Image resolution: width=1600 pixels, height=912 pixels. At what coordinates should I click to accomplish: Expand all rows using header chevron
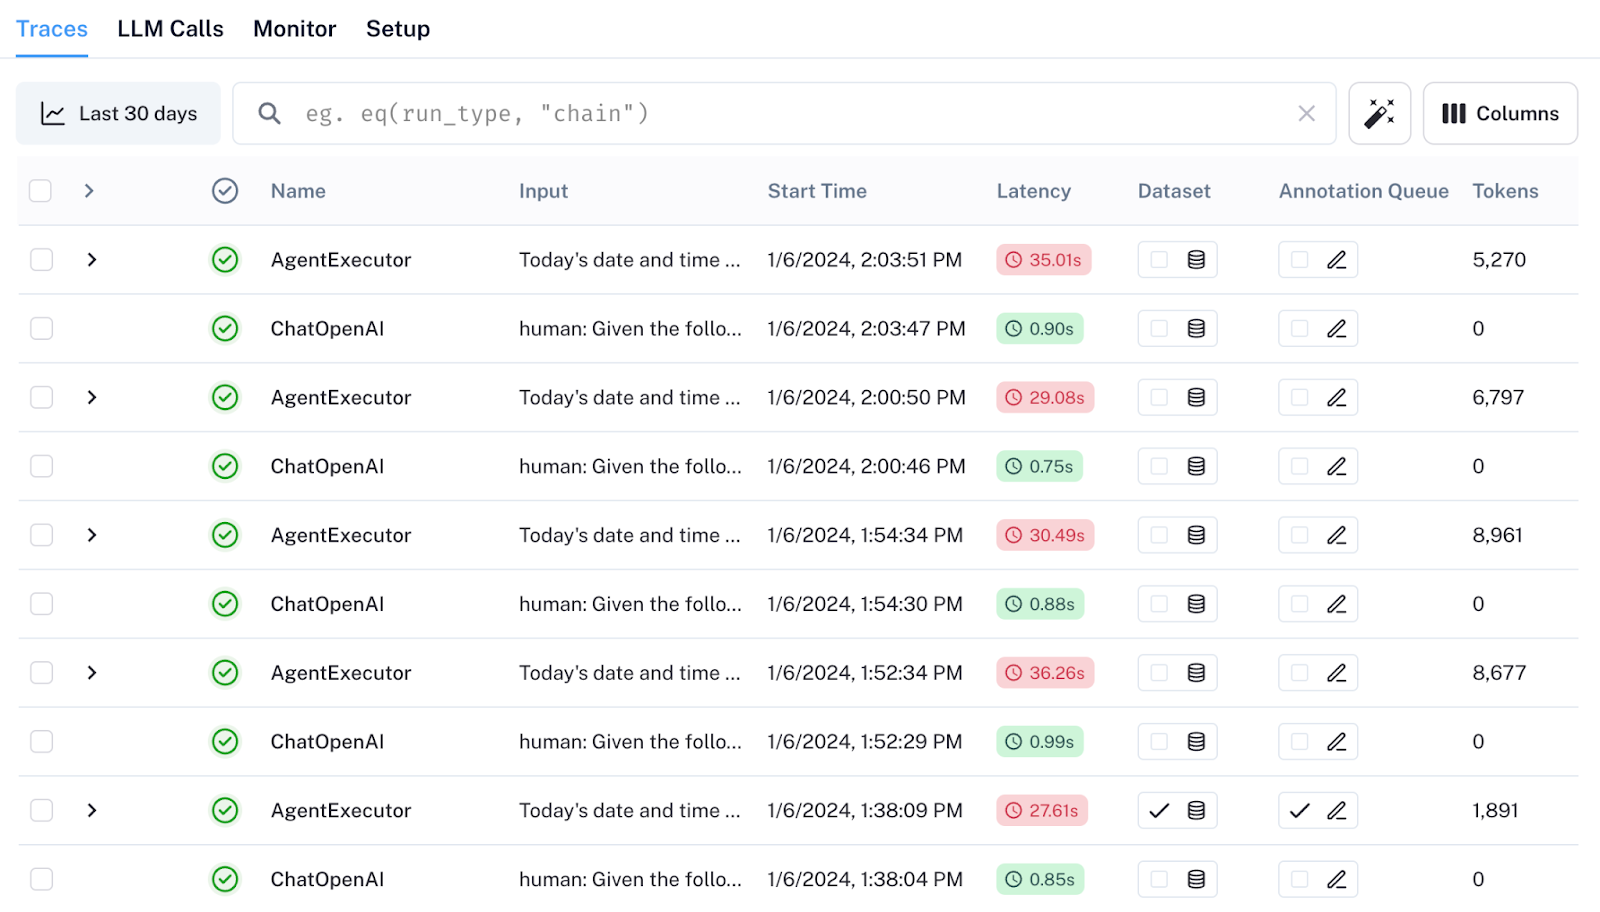[x=89, y=191]
